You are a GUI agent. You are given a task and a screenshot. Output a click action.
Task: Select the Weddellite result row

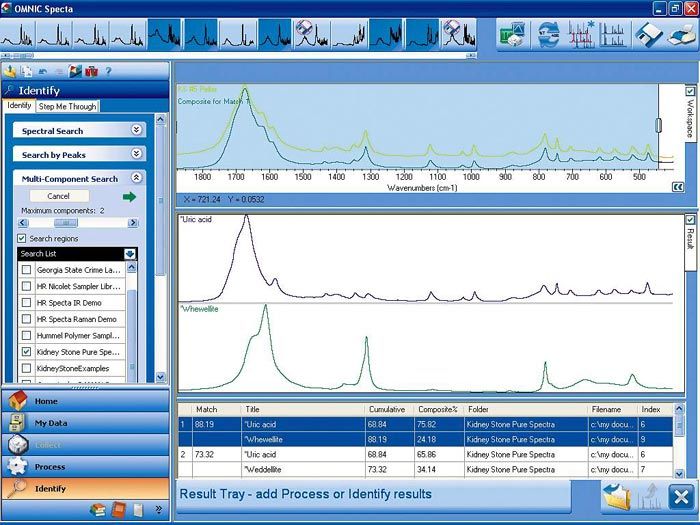pyautogui.click(x=425, y=470)
